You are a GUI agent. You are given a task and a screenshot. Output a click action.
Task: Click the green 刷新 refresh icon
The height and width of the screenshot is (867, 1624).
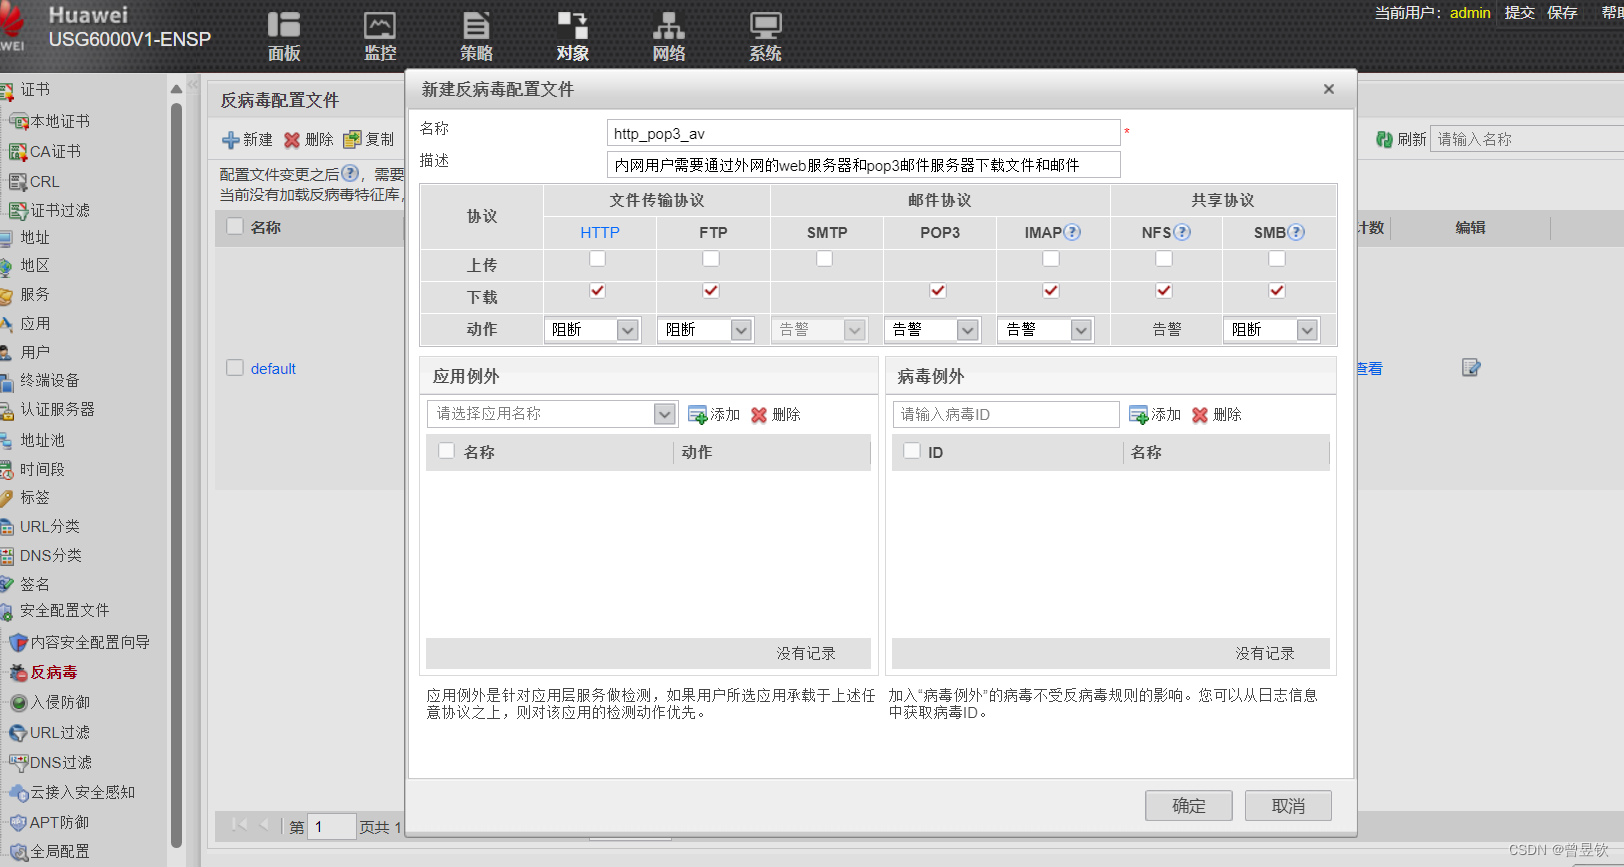(x=1384, y=140)
